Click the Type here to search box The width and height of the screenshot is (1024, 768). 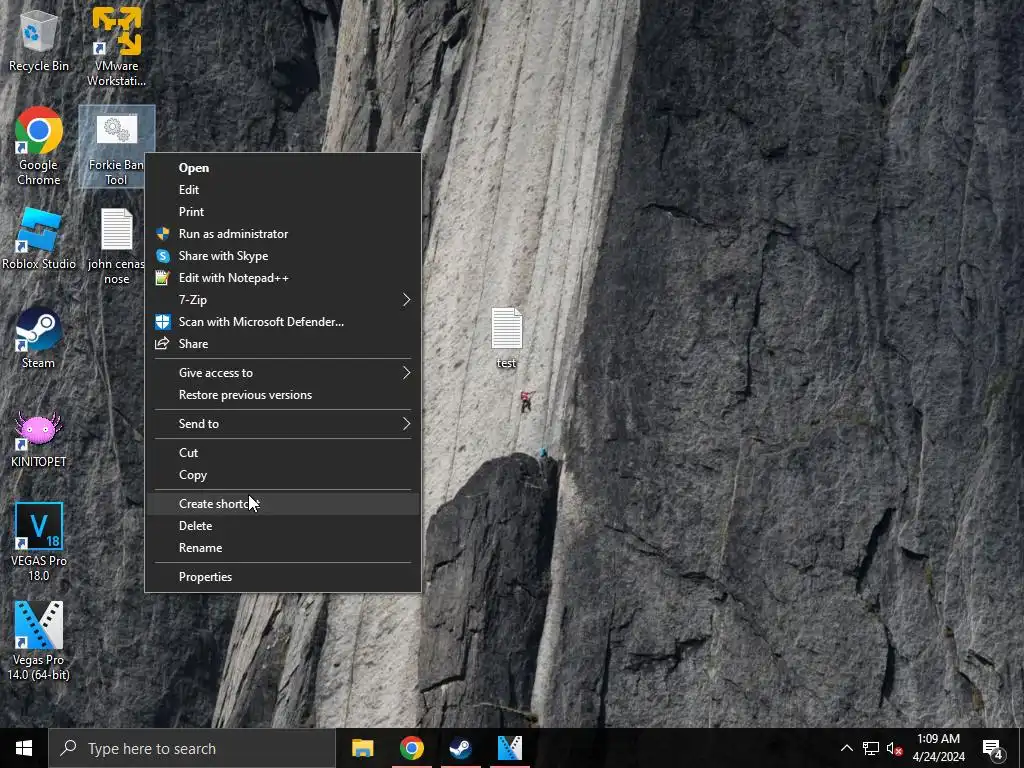[x=192, y=748]
